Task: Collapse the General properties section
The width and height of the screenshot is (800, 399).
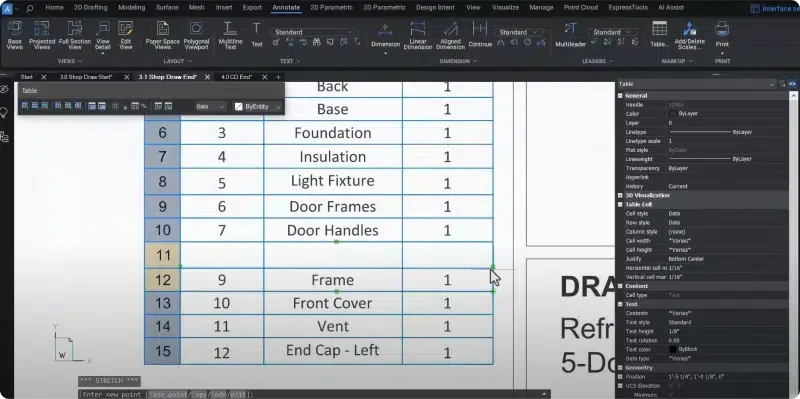Action: (x=620, y=95)
